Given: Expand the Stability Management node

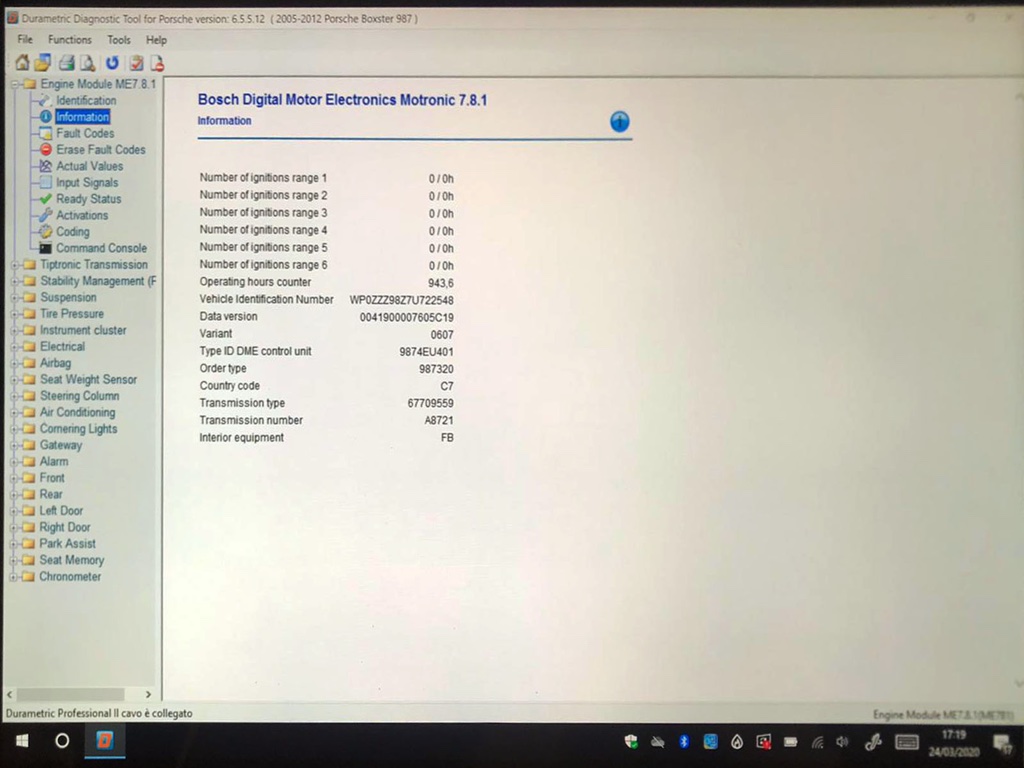Looking at the screenshot, I should point(14,281).
